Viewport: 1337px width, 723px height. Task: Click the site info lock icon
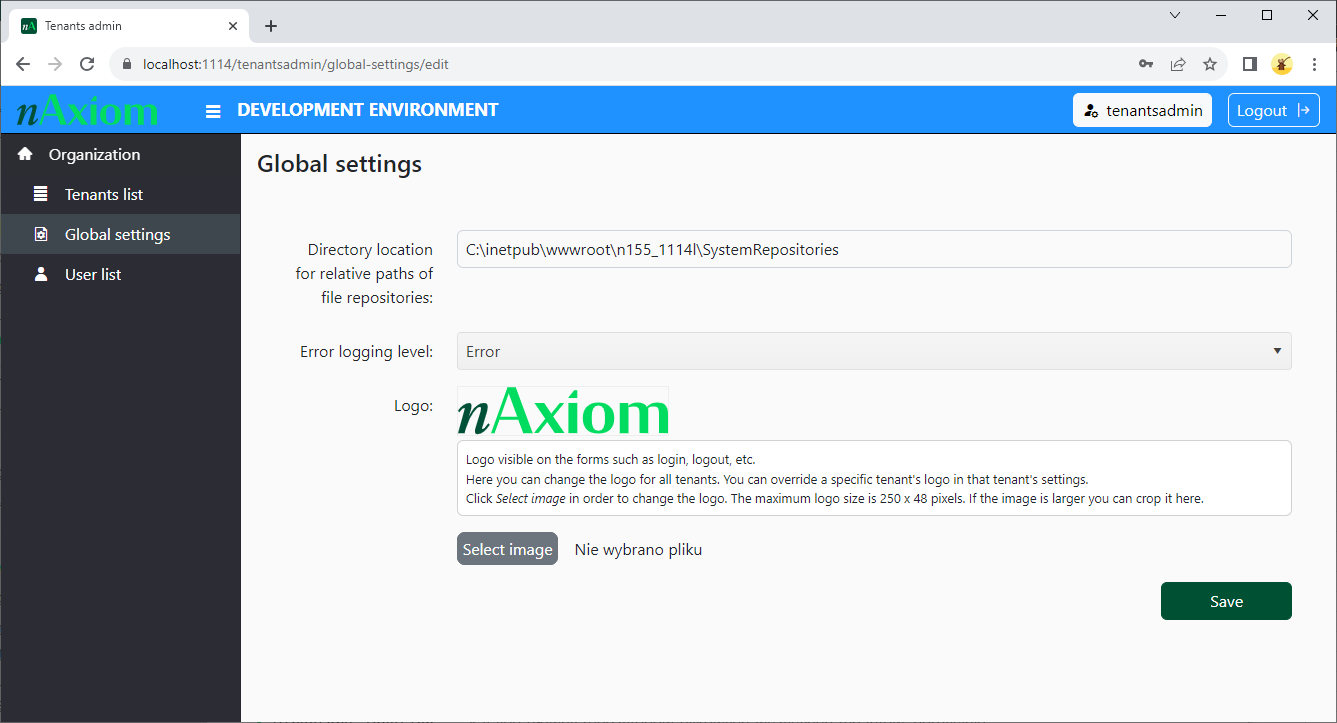click(126, 64)
